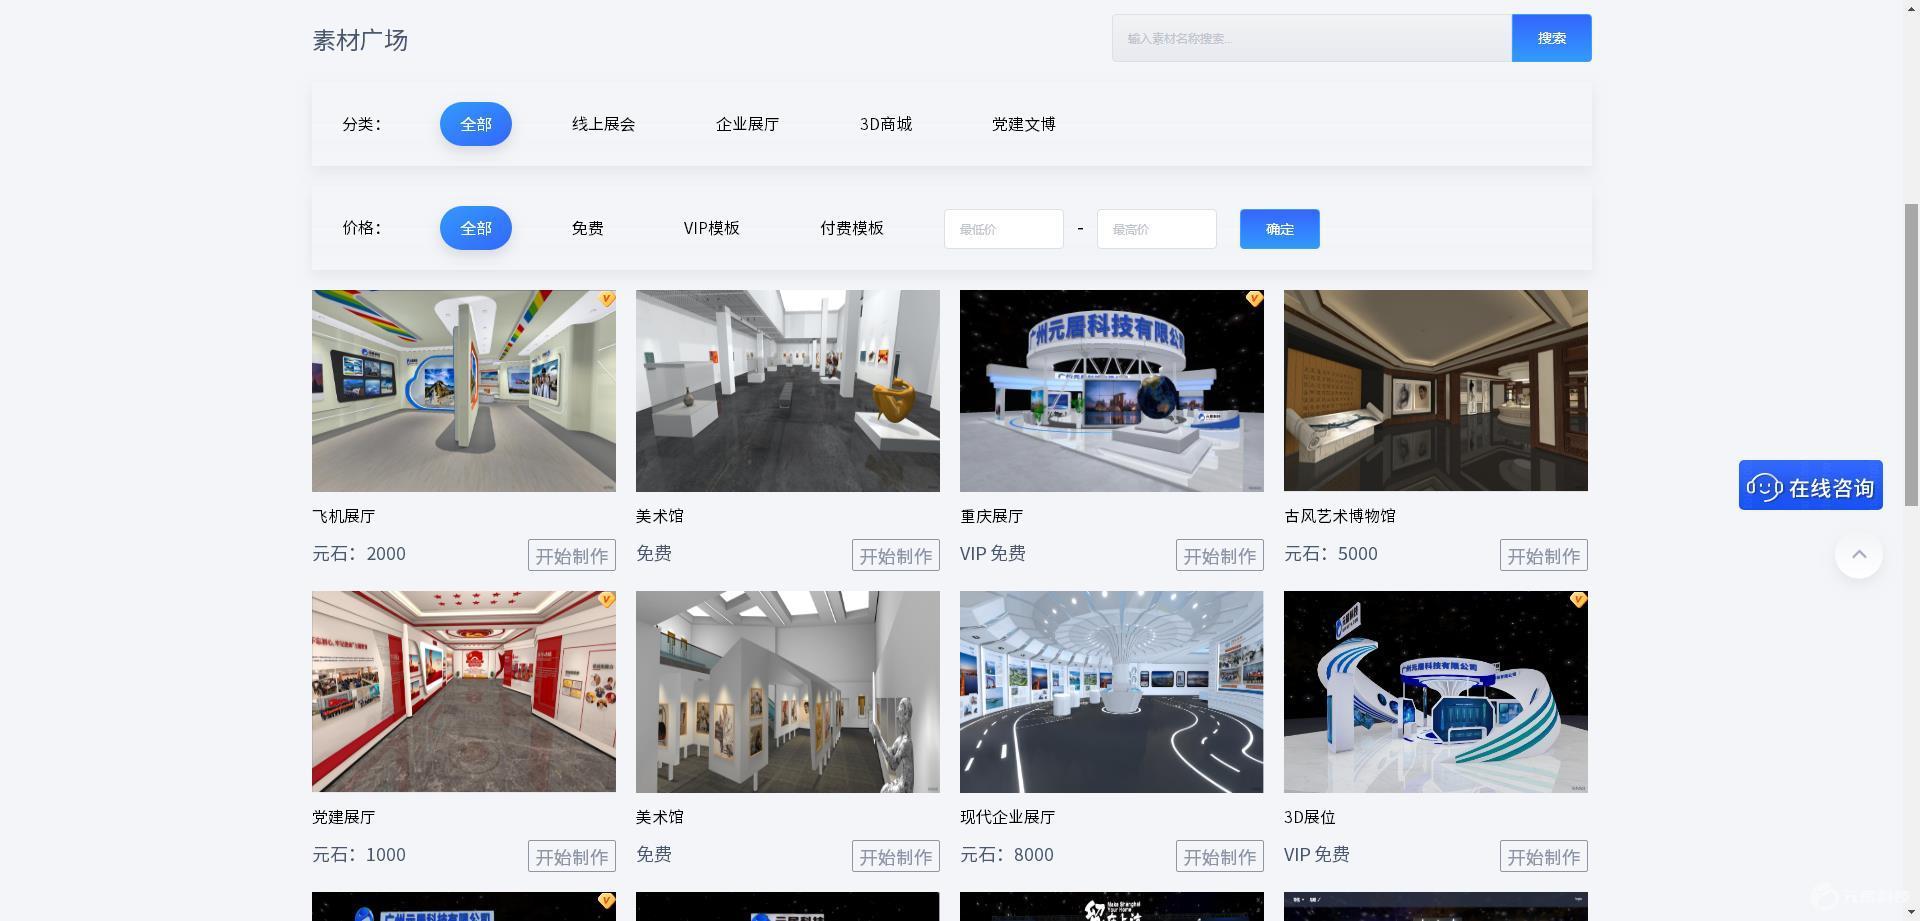
Task: Click the 最高价 maximum price field
Action: point(1157,229)
